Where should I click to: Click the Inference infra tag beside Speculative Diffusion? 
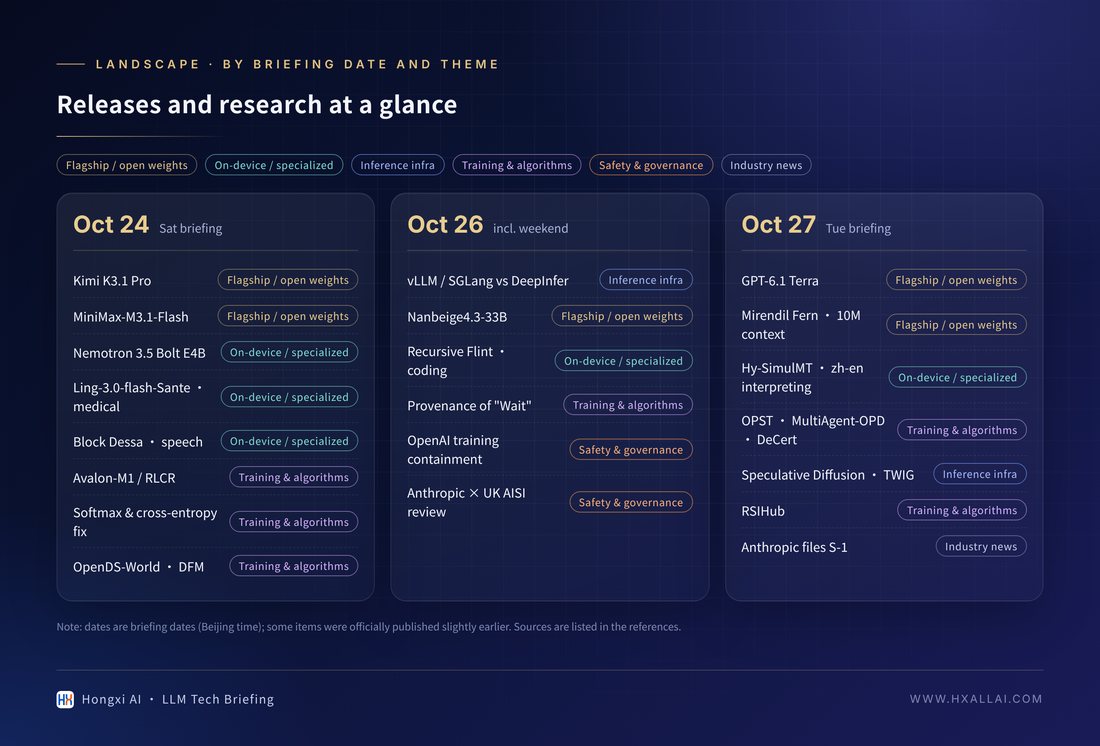coord(979,474)
